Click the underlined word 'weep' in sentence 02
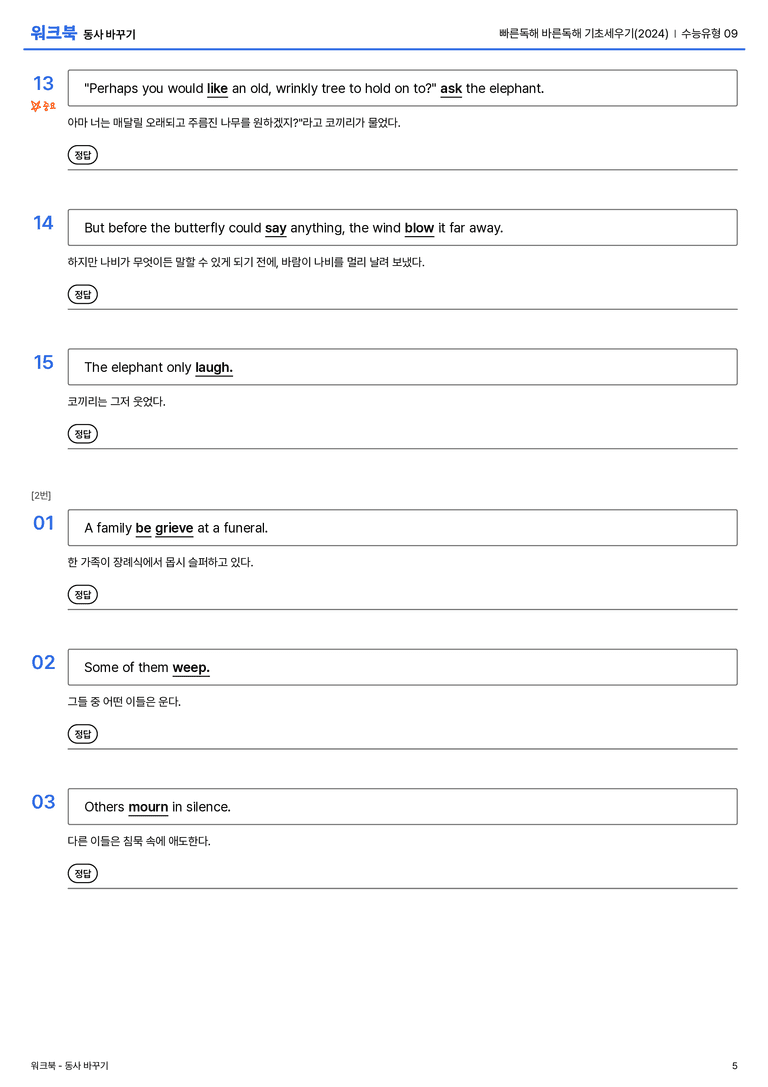The image size is (768, 1087). pos(191,668)
